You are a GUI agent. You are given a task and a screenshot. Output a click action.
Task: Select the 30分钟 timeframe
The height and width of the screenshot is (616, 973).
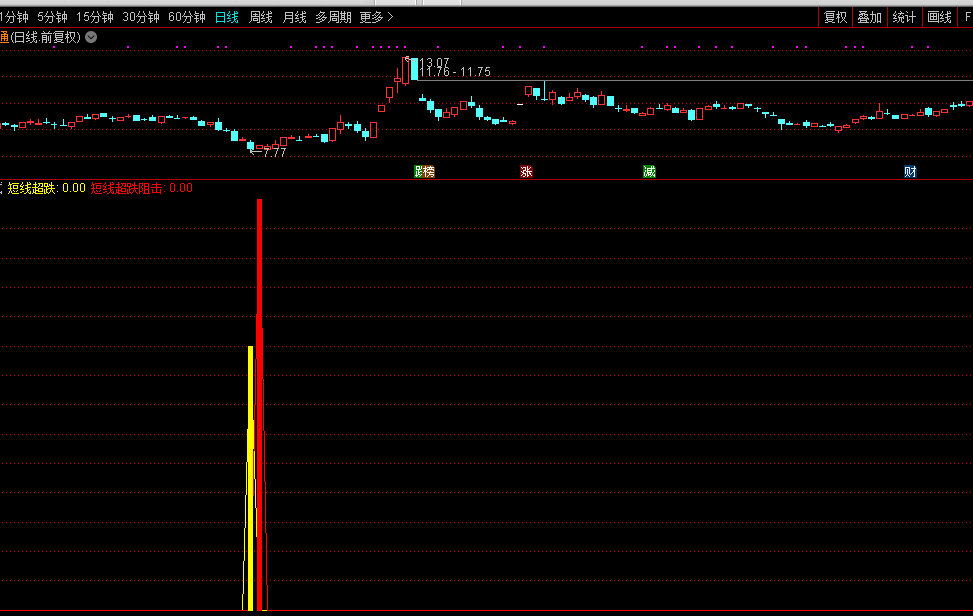pyautogui.click(x=141, y=17)
